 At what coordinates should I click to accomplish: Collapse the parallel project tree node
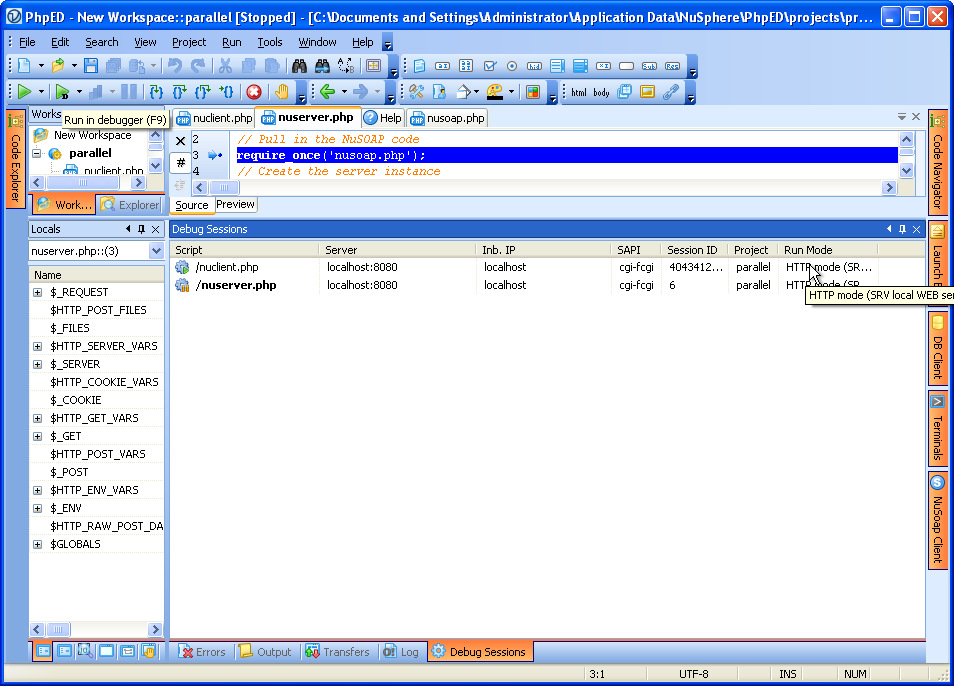click(x=37, y=154)
